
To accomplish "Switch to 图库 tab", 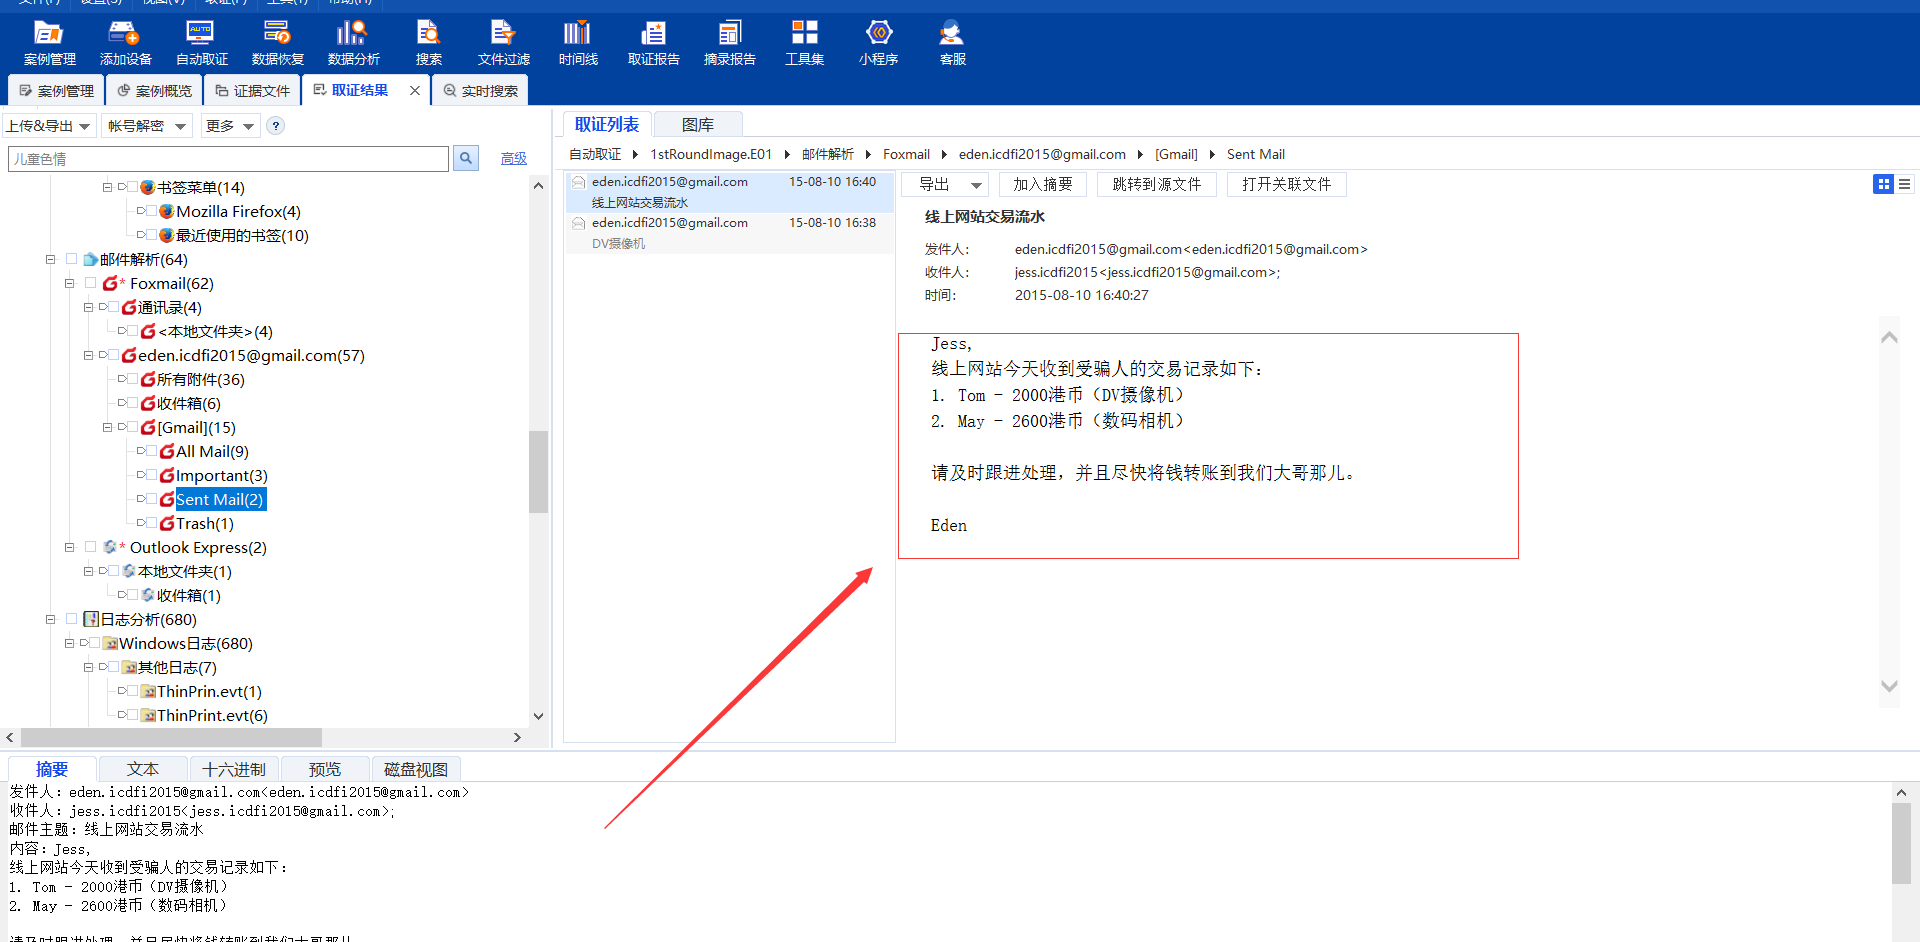I will tap(698, 125).
